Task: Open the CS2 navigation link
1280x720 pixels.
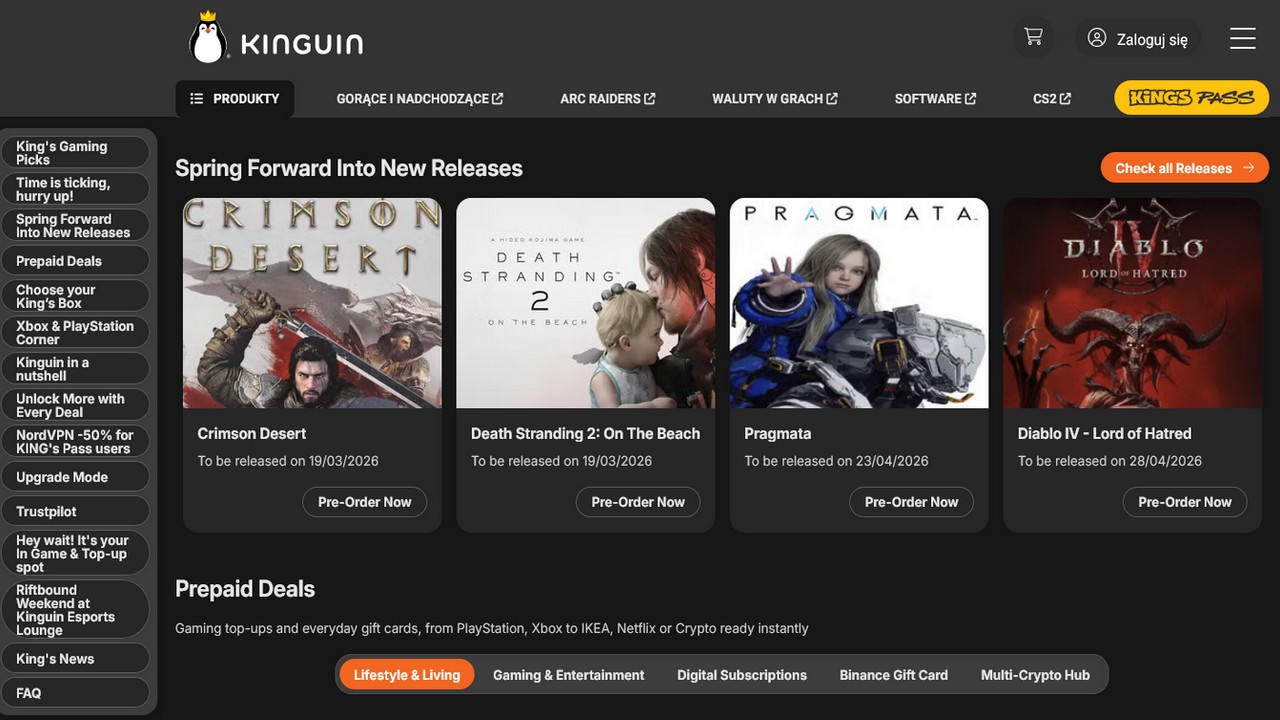Action: tap(1051, 98)
